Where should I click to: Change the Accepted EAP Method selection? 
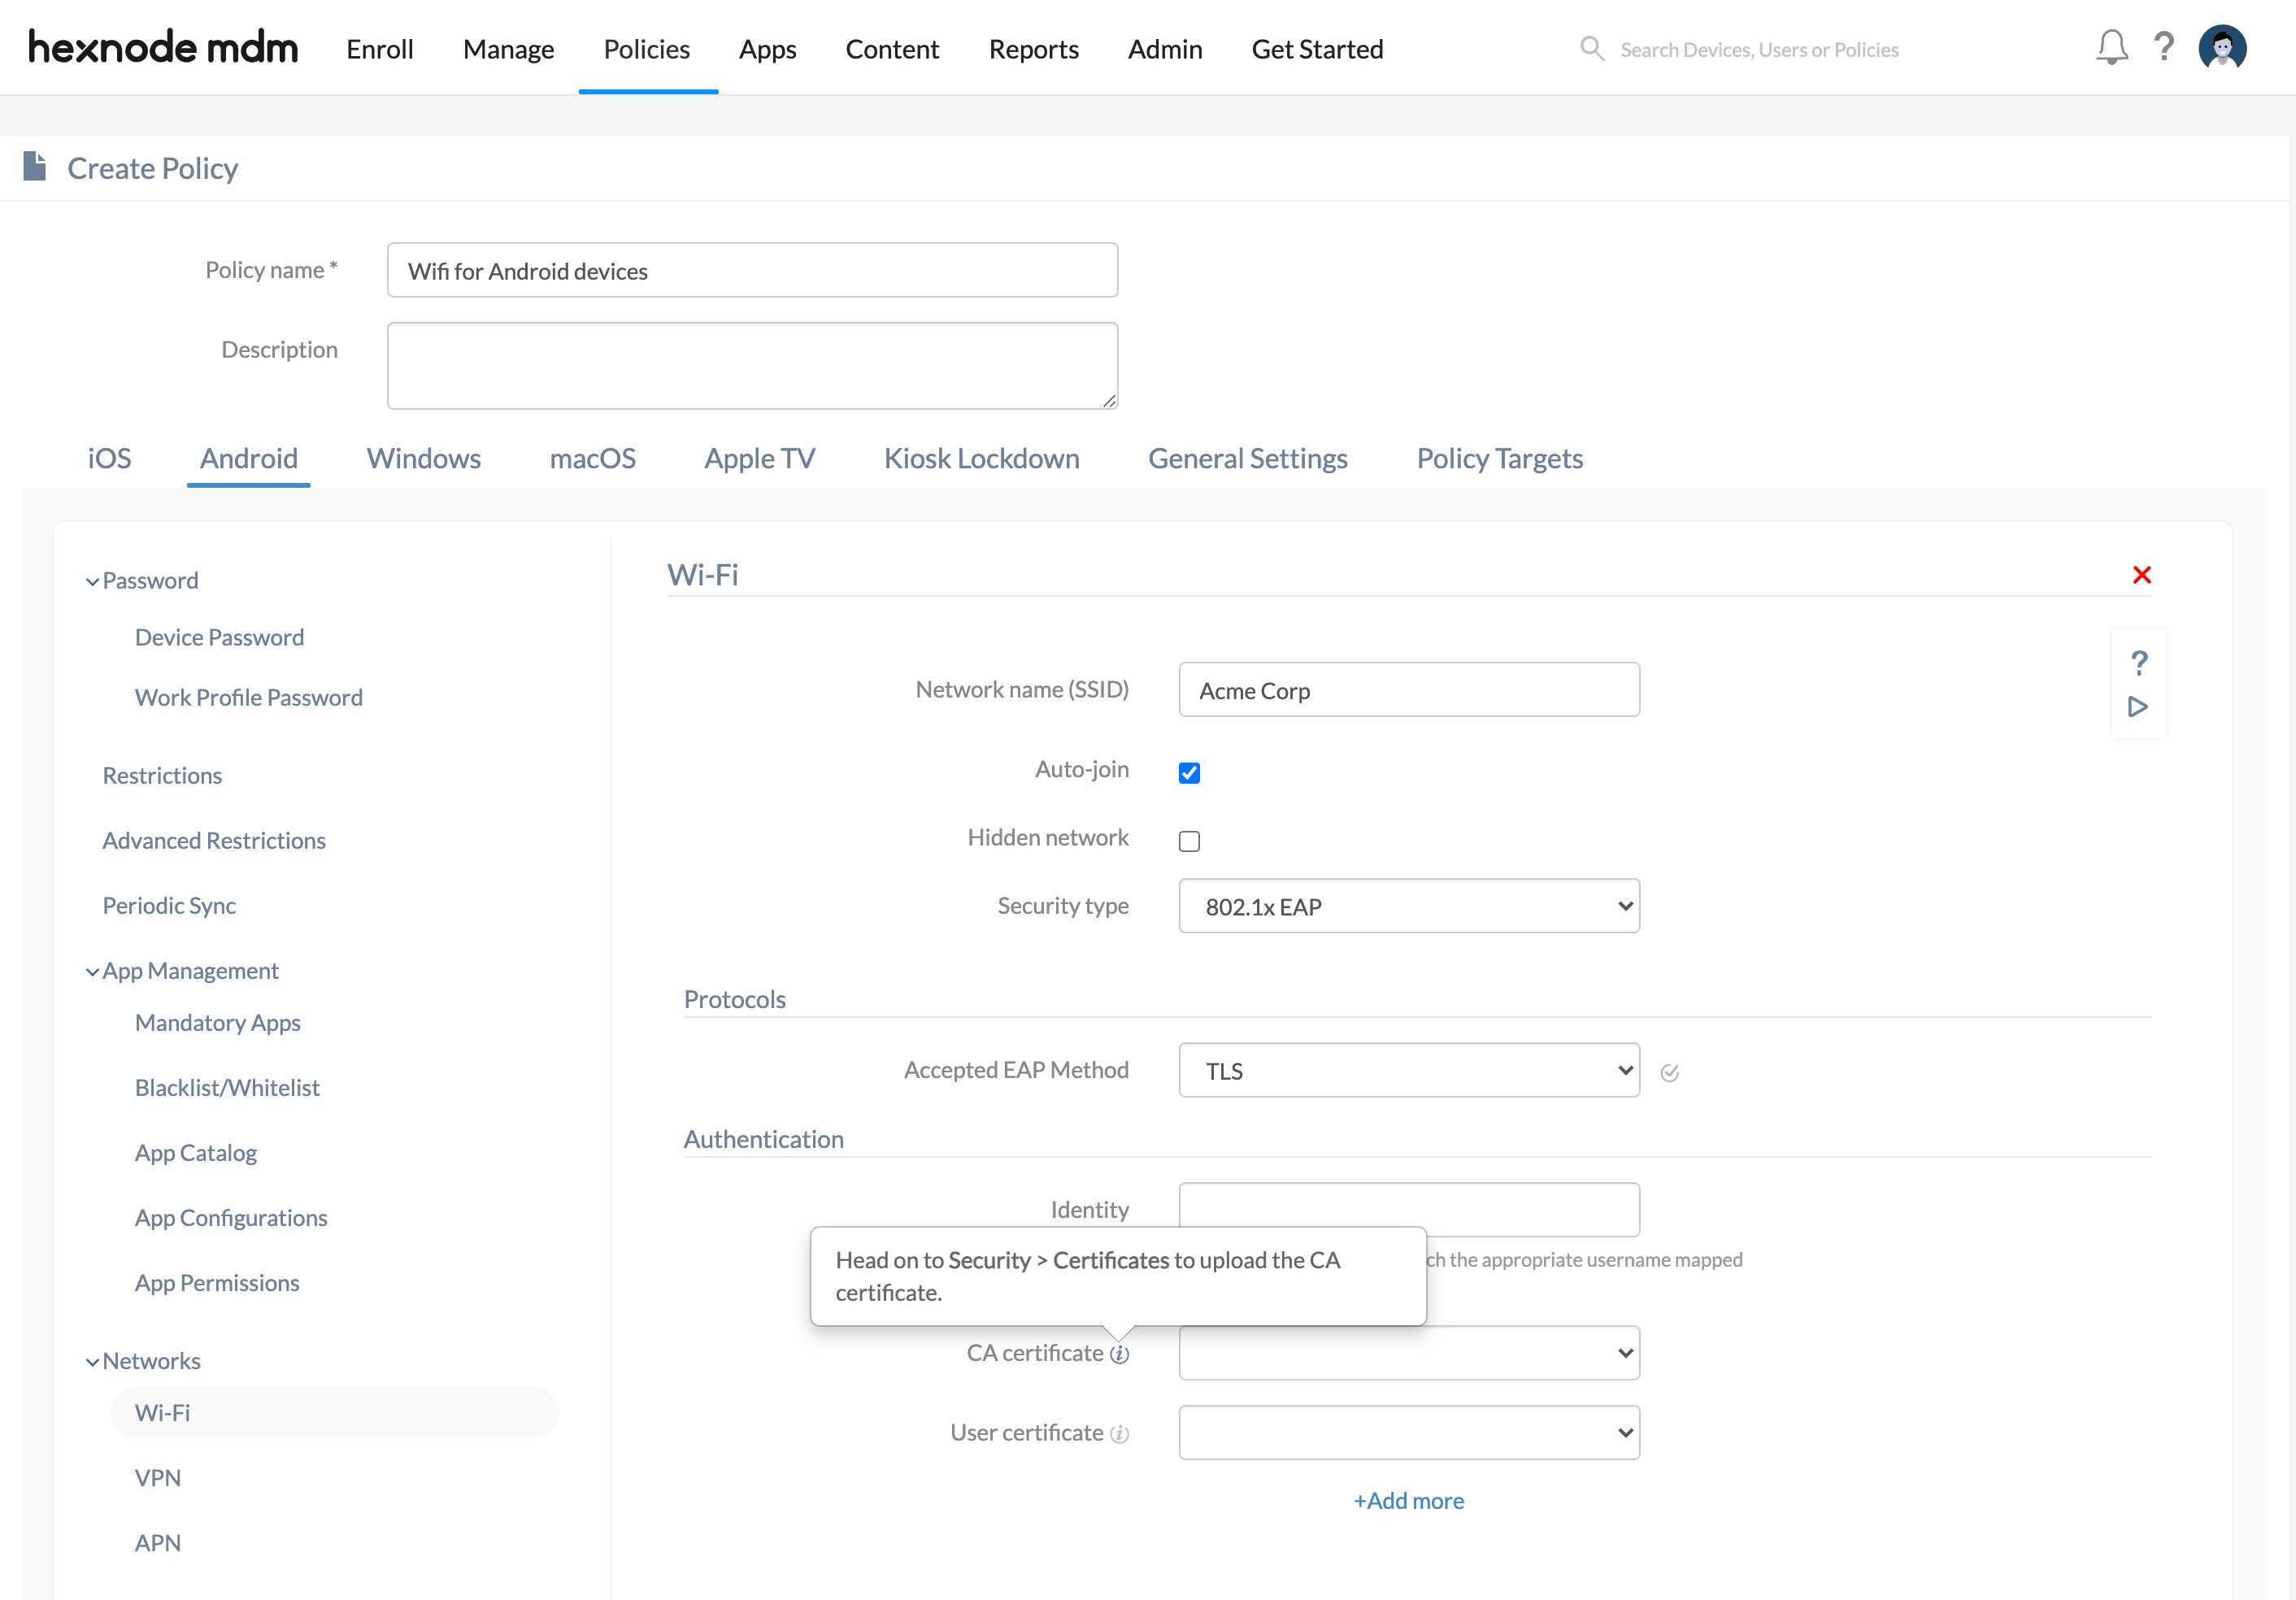pos(1408,1070)
